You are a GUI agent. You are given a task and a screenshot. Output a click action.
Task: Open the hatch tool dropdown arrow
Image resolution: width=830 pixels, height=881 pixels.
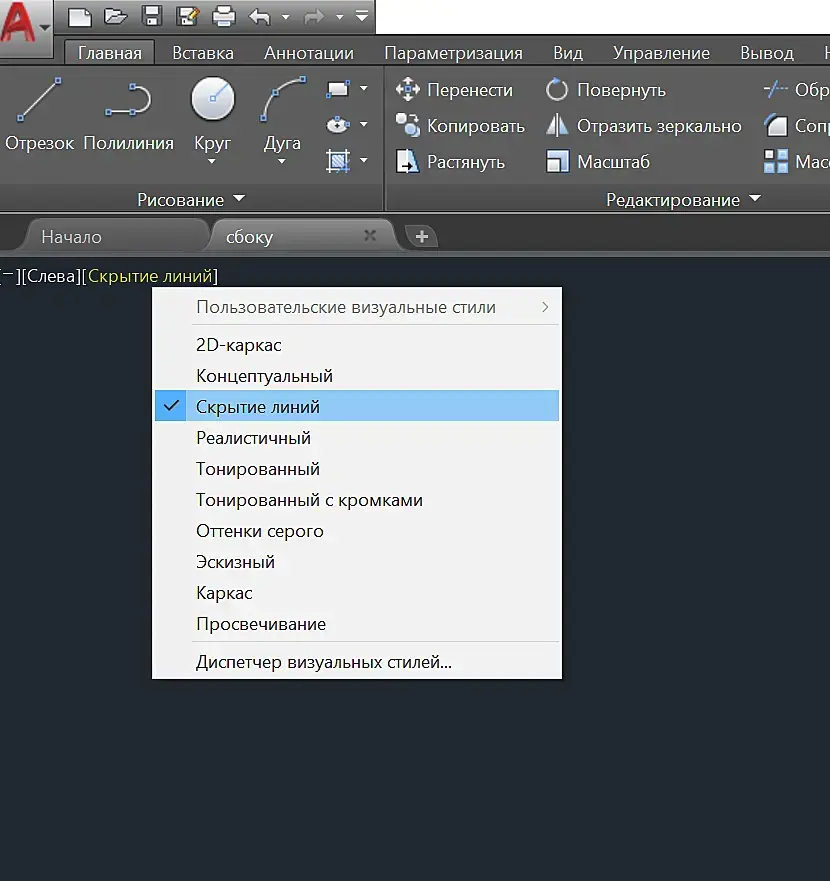click(364, 161)
